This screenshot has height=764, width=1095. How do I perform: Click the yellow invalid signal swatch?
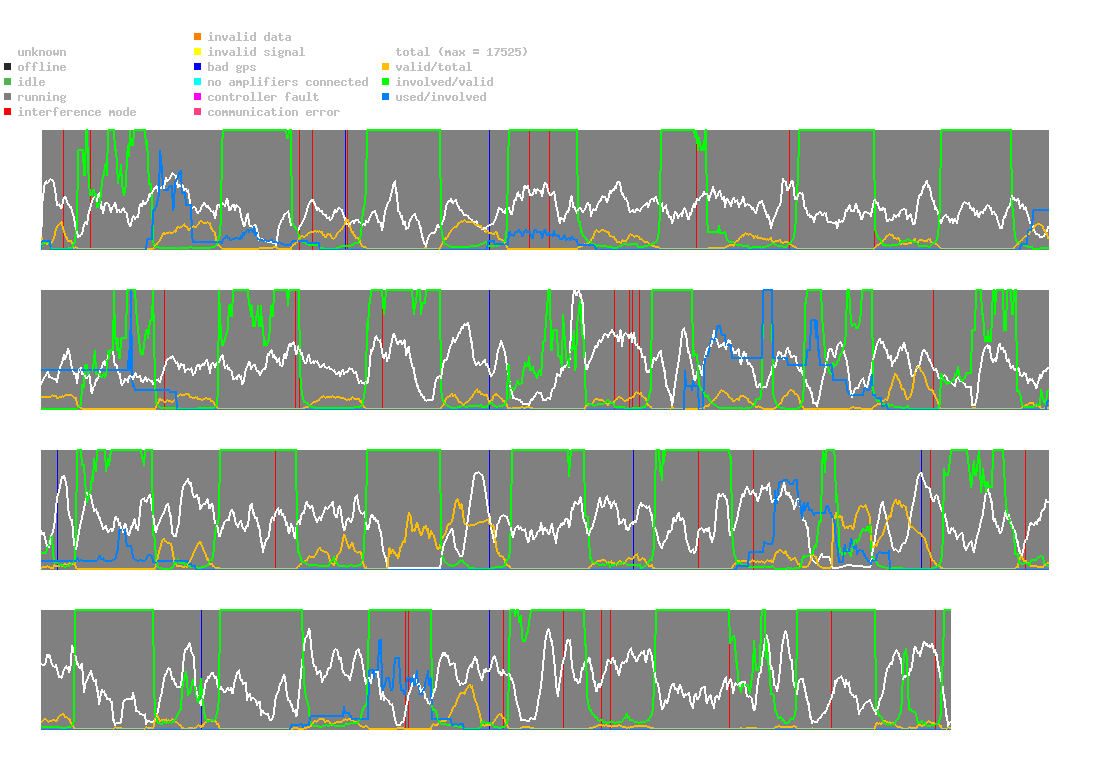pos(198,52)
